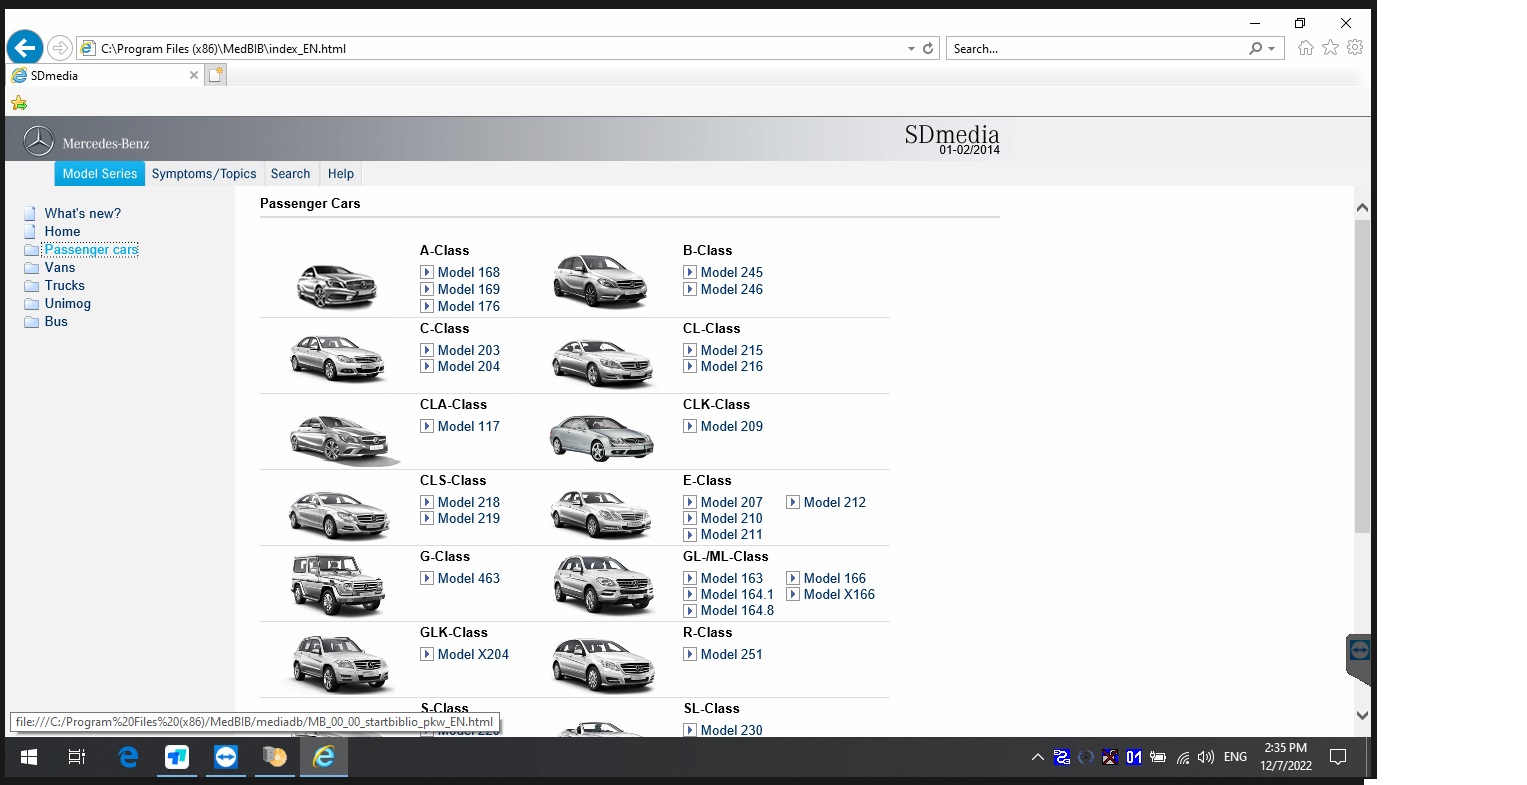Launch Microsoft Edge from the taskbar
The width and height of the screenshot is (1527, 785).
[x=128, y=757]
